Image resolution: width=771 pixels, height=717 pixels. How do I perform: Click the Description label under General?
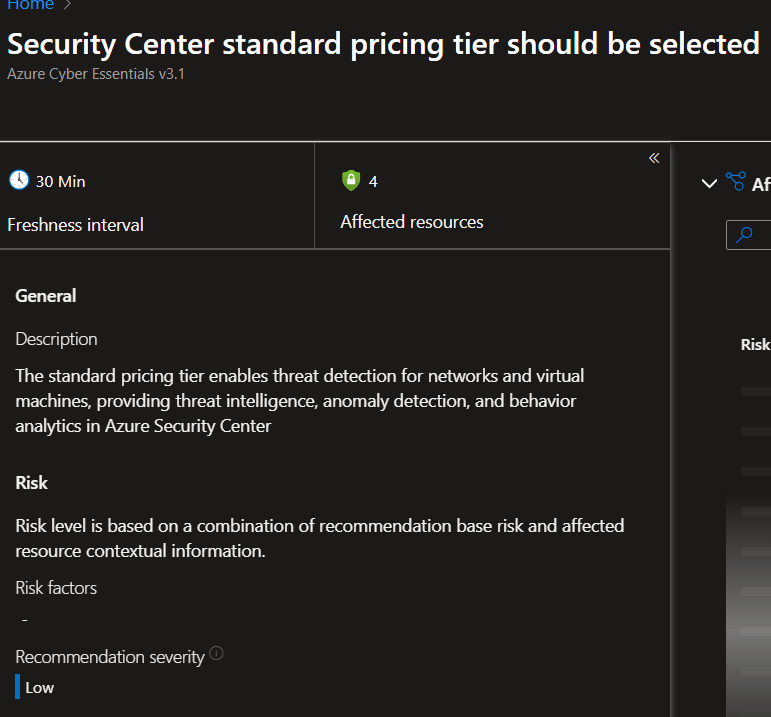click(x=56, y=339)
